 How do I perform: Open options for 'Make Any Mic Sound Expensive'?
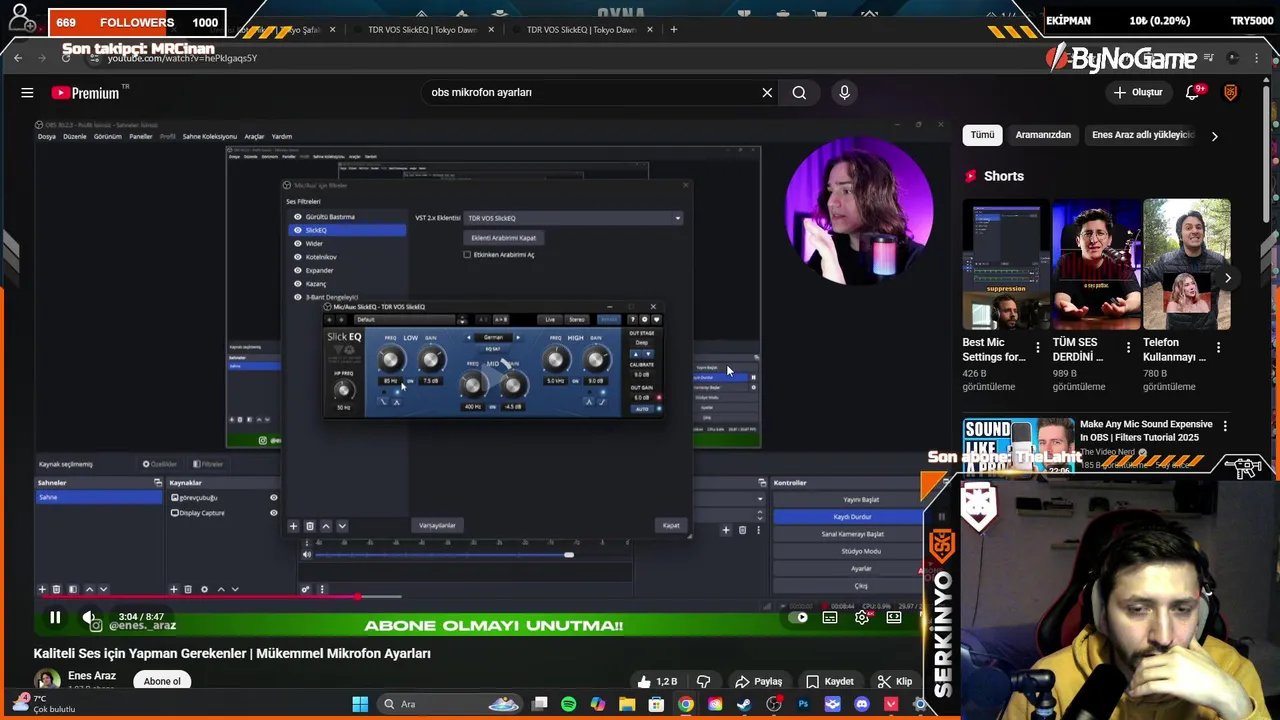pyautogui.click(x=1225, y=426)
